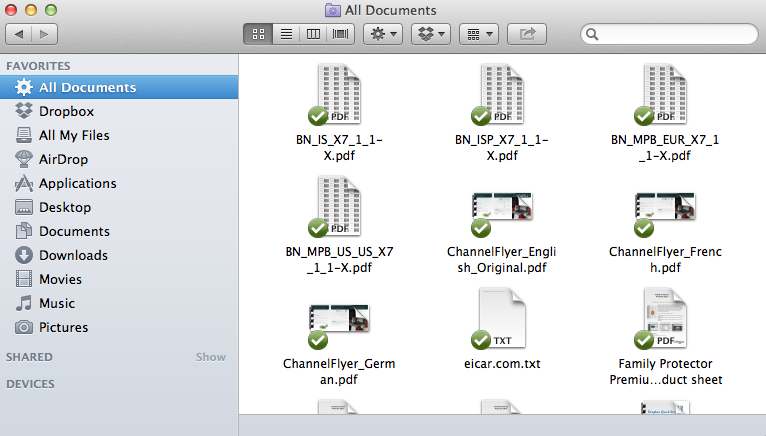Open Music in the sidebar

click(x=119, y=303)
